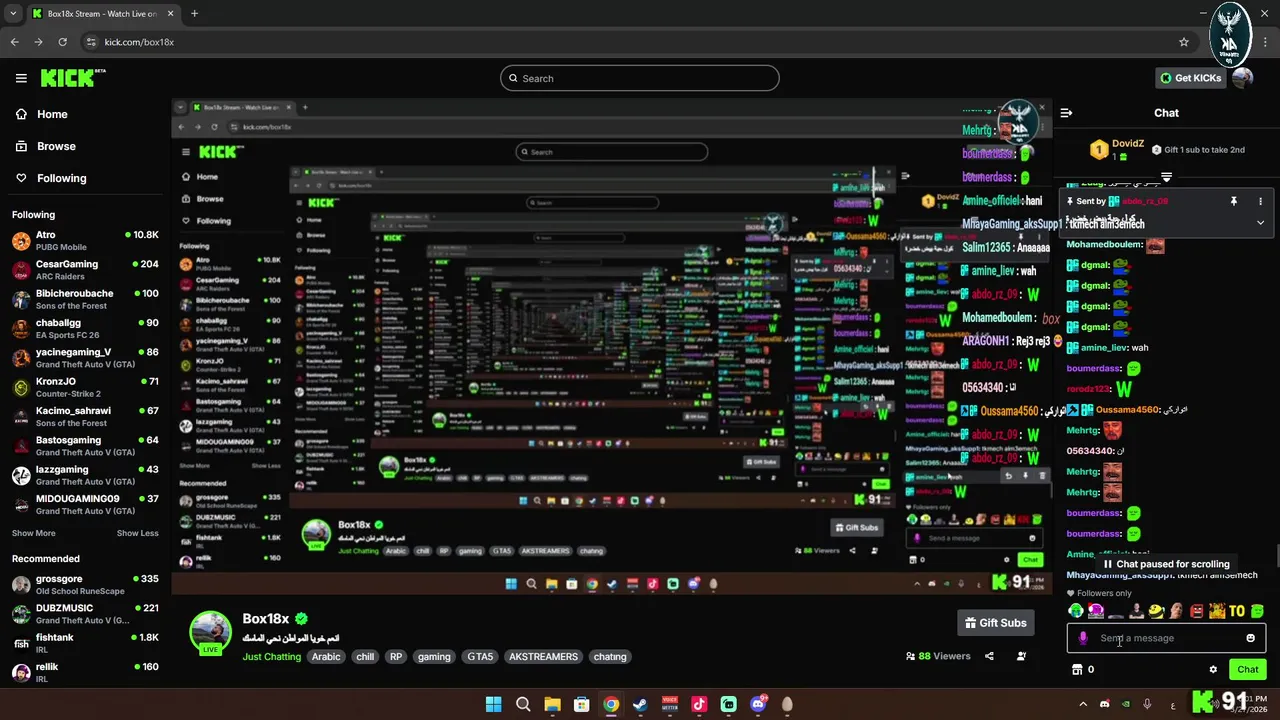
Task: Share the stream via share icon
Action: click(x=989, y=657)
